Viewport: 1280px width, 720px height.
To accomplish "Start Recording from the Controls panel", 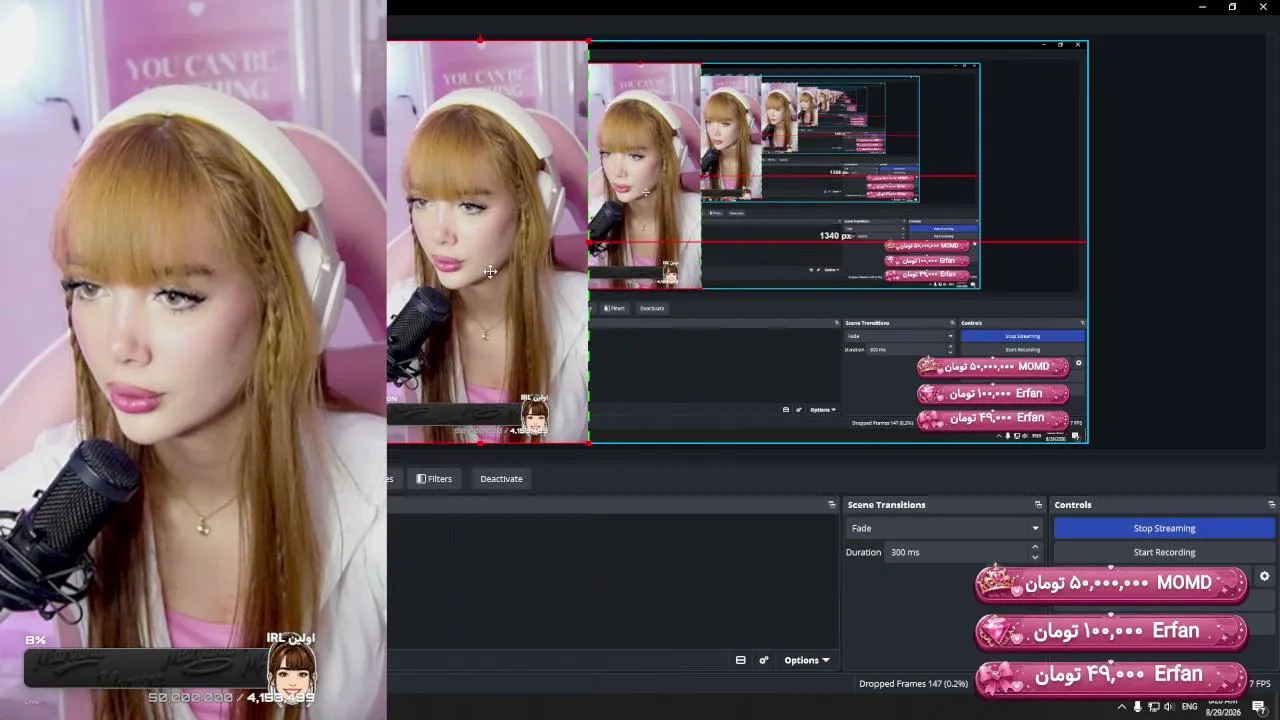I will [1164, 552].
